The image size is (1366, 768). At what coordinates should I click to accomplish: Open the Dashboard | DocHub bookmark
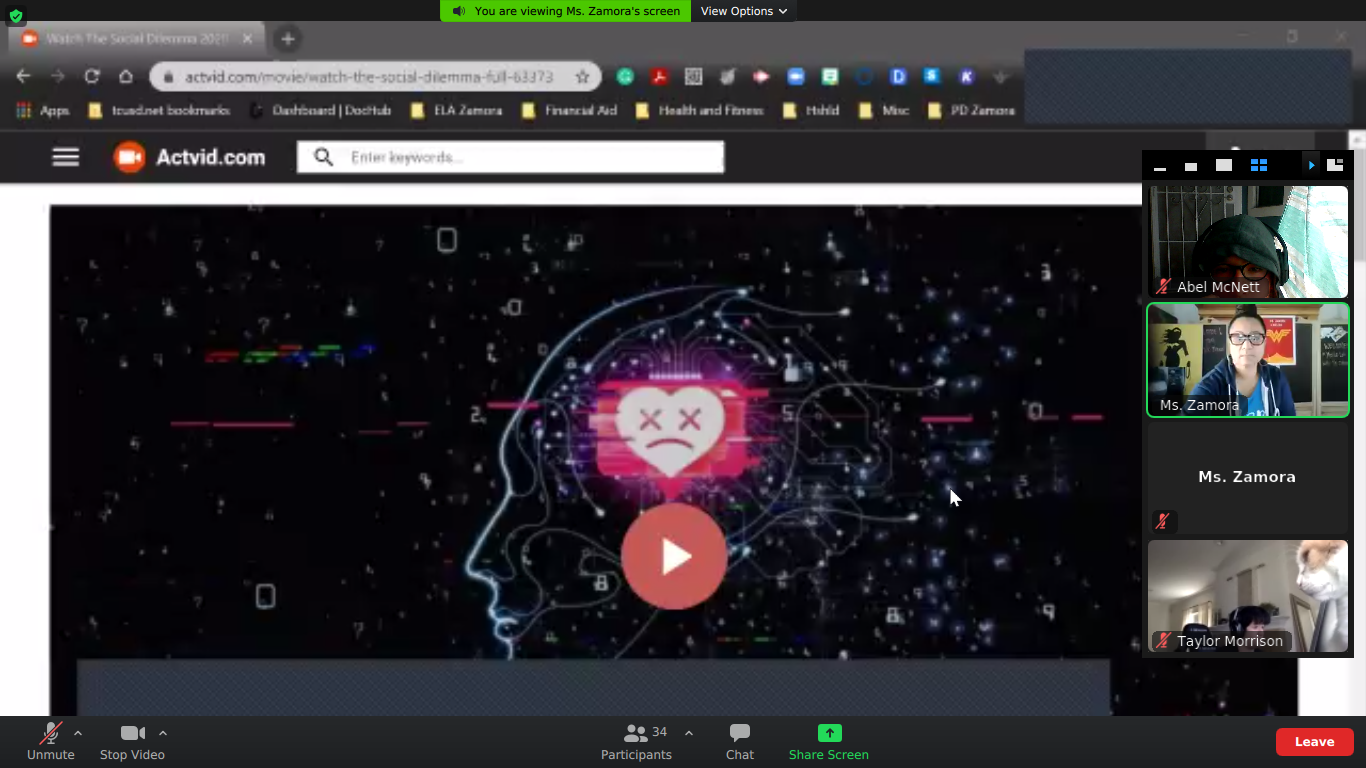[321, 111]
